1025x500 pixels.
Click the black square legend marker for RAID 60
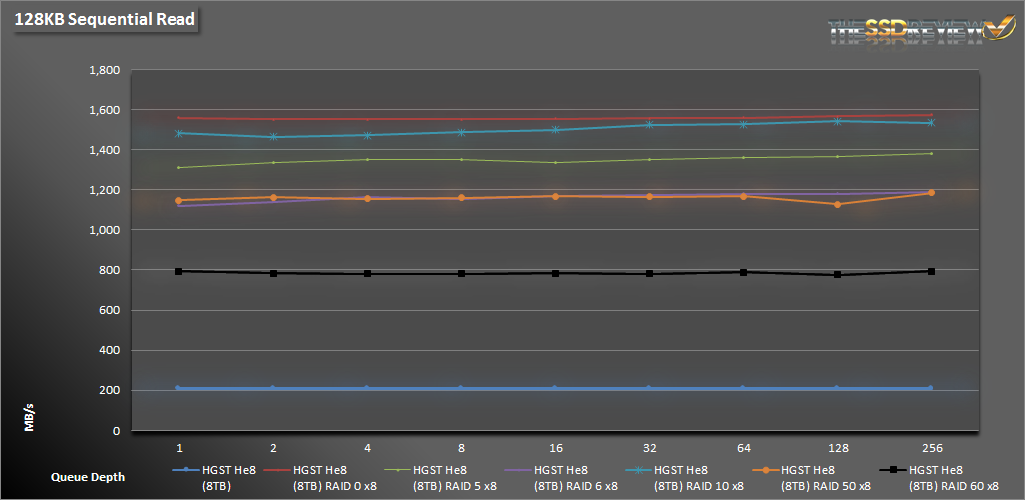(x=893, y=469)
